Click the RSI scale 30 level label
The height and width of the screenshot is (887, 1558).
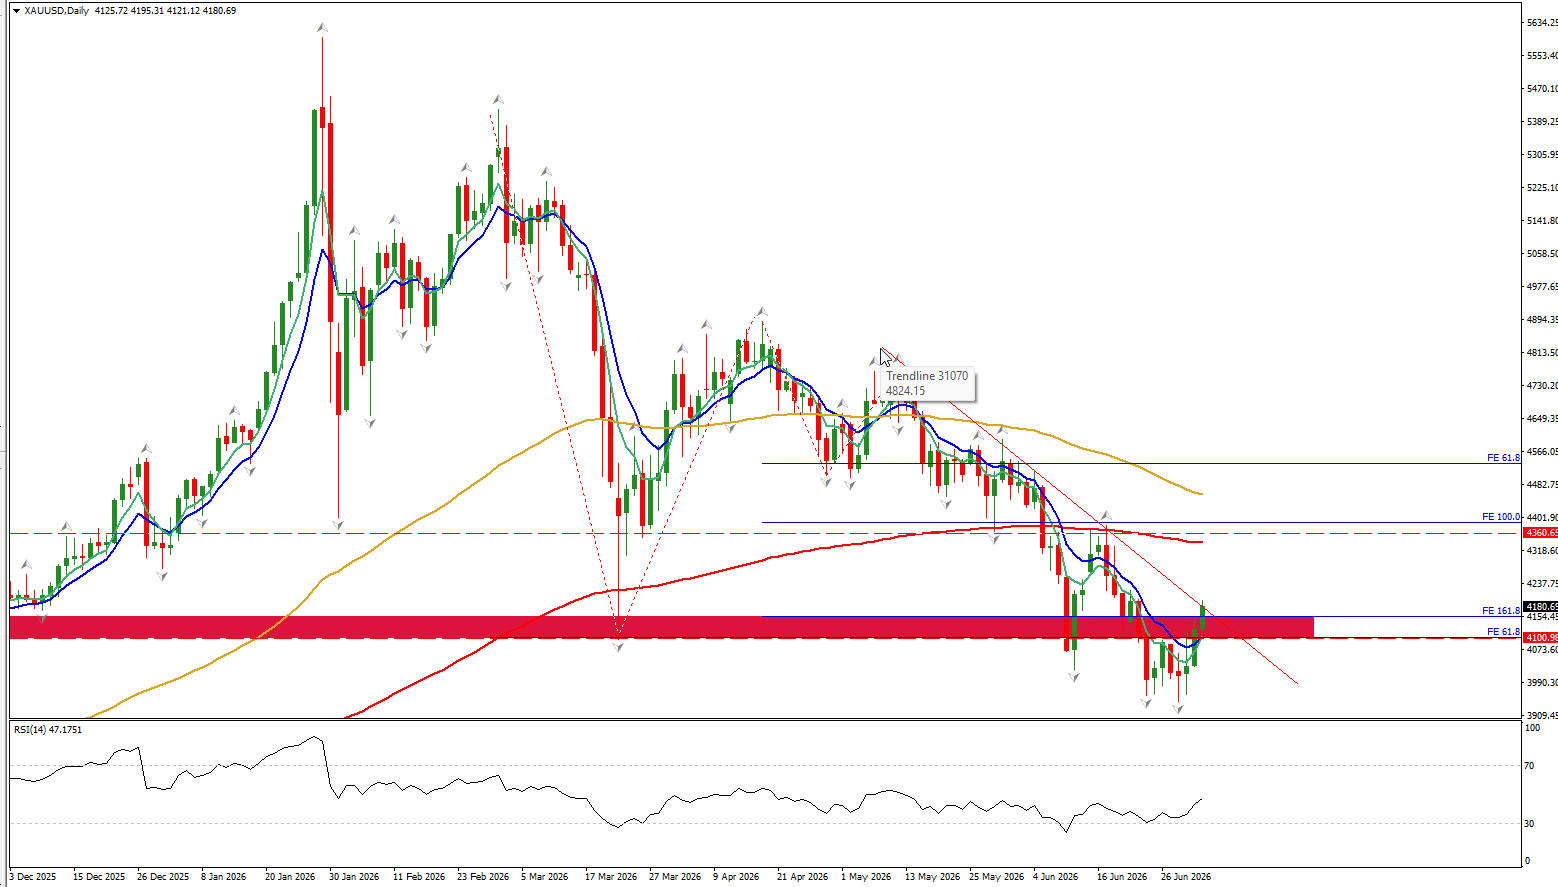coord(1530,824)
